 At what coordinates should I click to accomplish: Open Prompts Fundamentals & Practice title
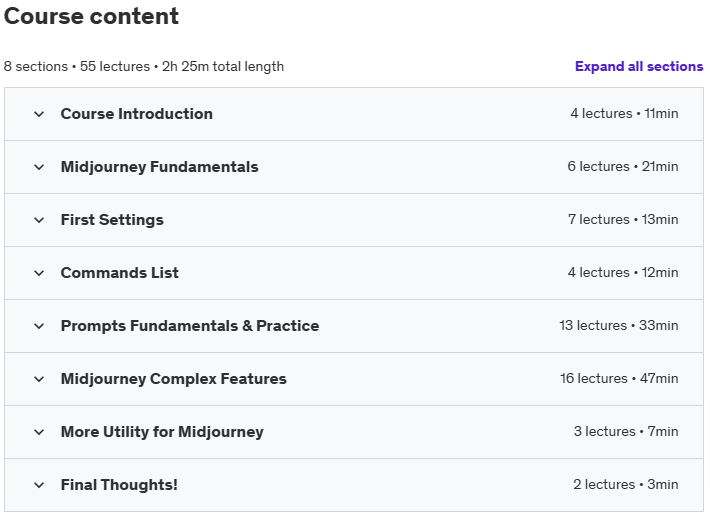pos(190,325)
